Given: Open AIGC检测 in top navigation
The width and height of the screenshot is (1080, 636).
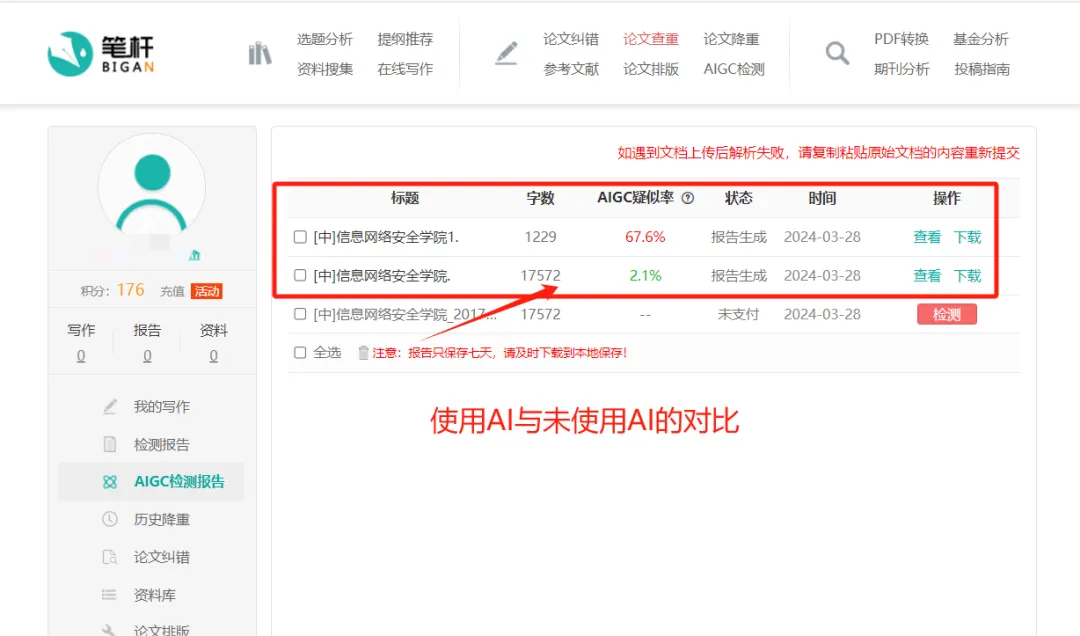Looking at the screenshot, I should coord(734,69).
